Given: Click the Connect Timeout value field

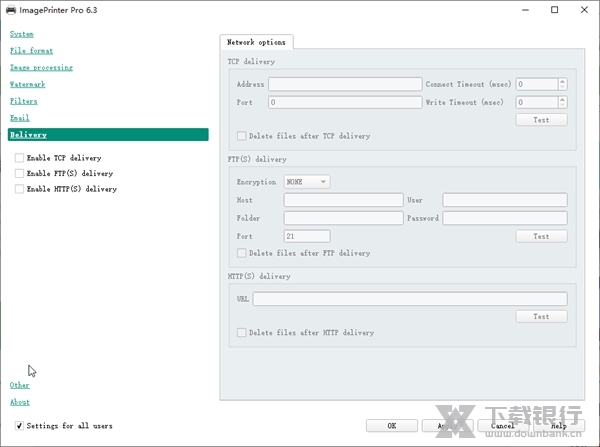Looking at the screenshot, I should pos(537,84).
